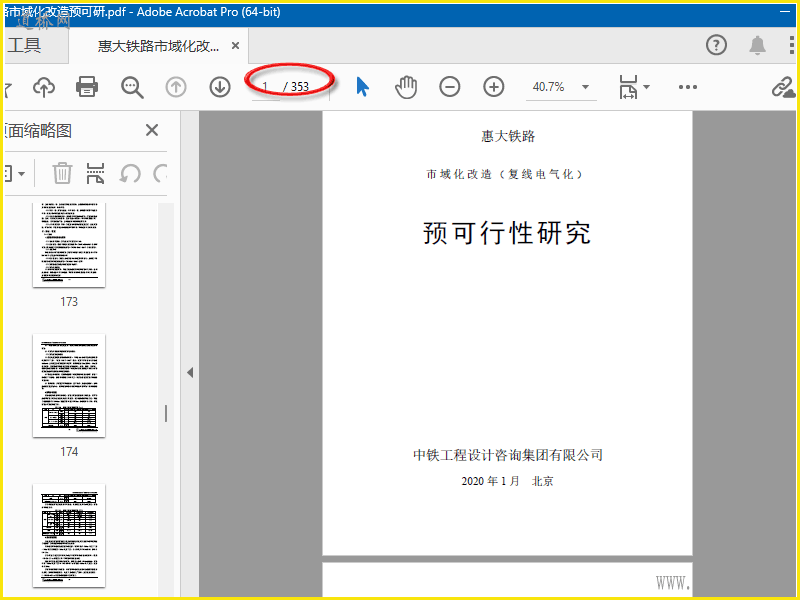Click the total pages text 353
This screenshot has width=800, height=600.
pos(299,87)
